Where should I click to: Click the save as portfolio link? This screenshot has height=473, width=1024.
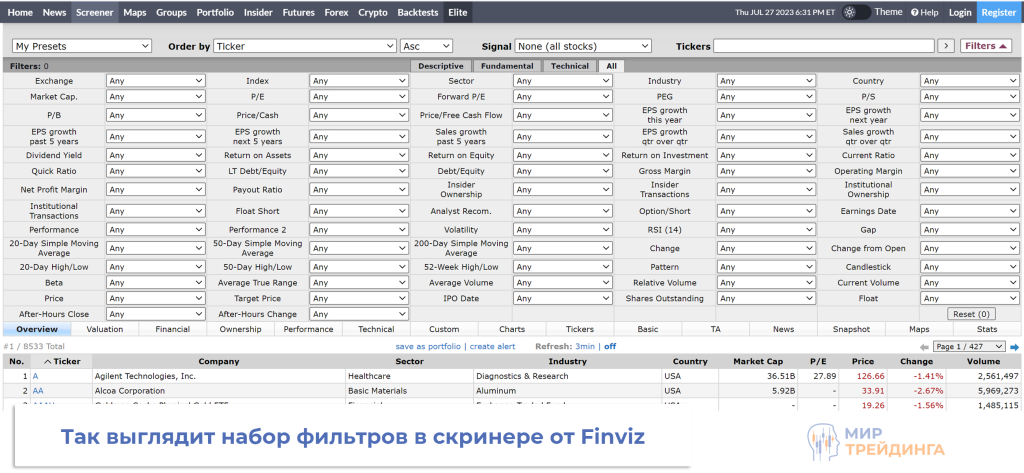[x=428, y=346]
